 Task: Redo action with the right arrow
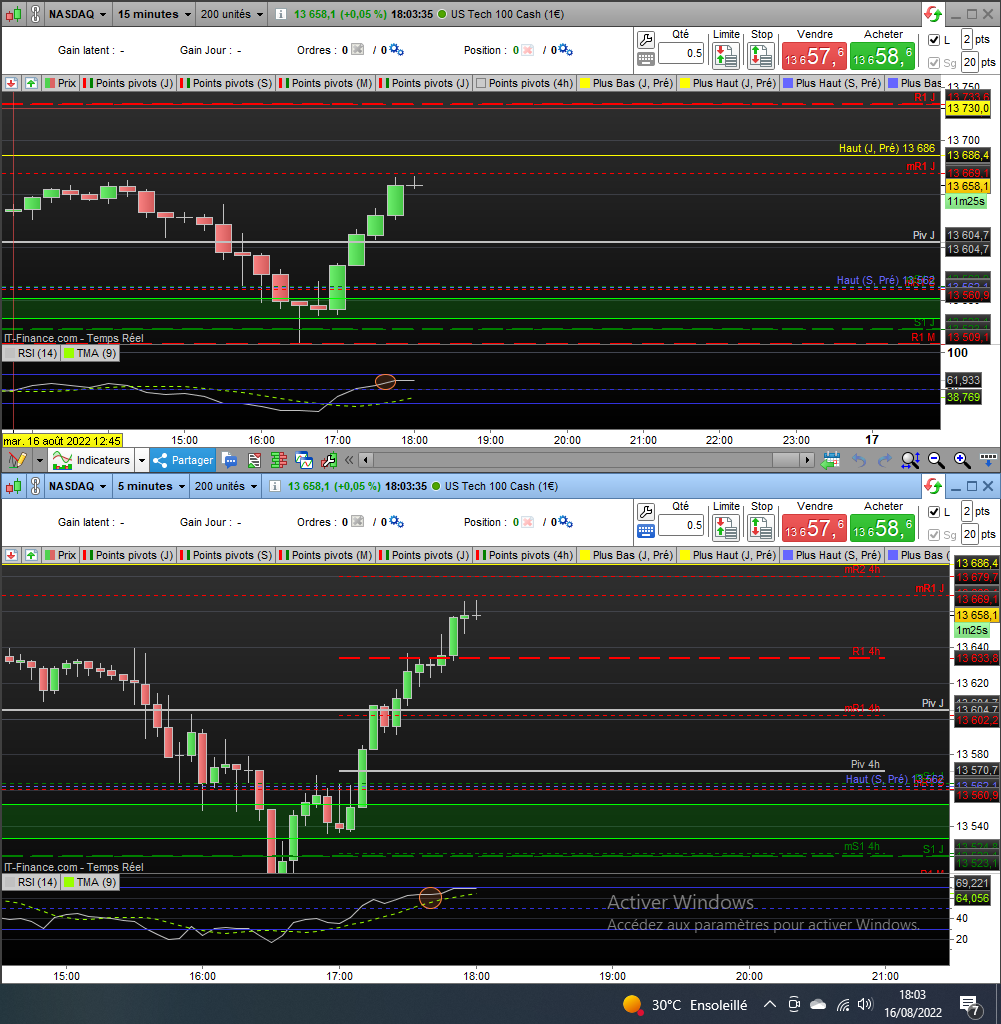(x=884, y=460)
